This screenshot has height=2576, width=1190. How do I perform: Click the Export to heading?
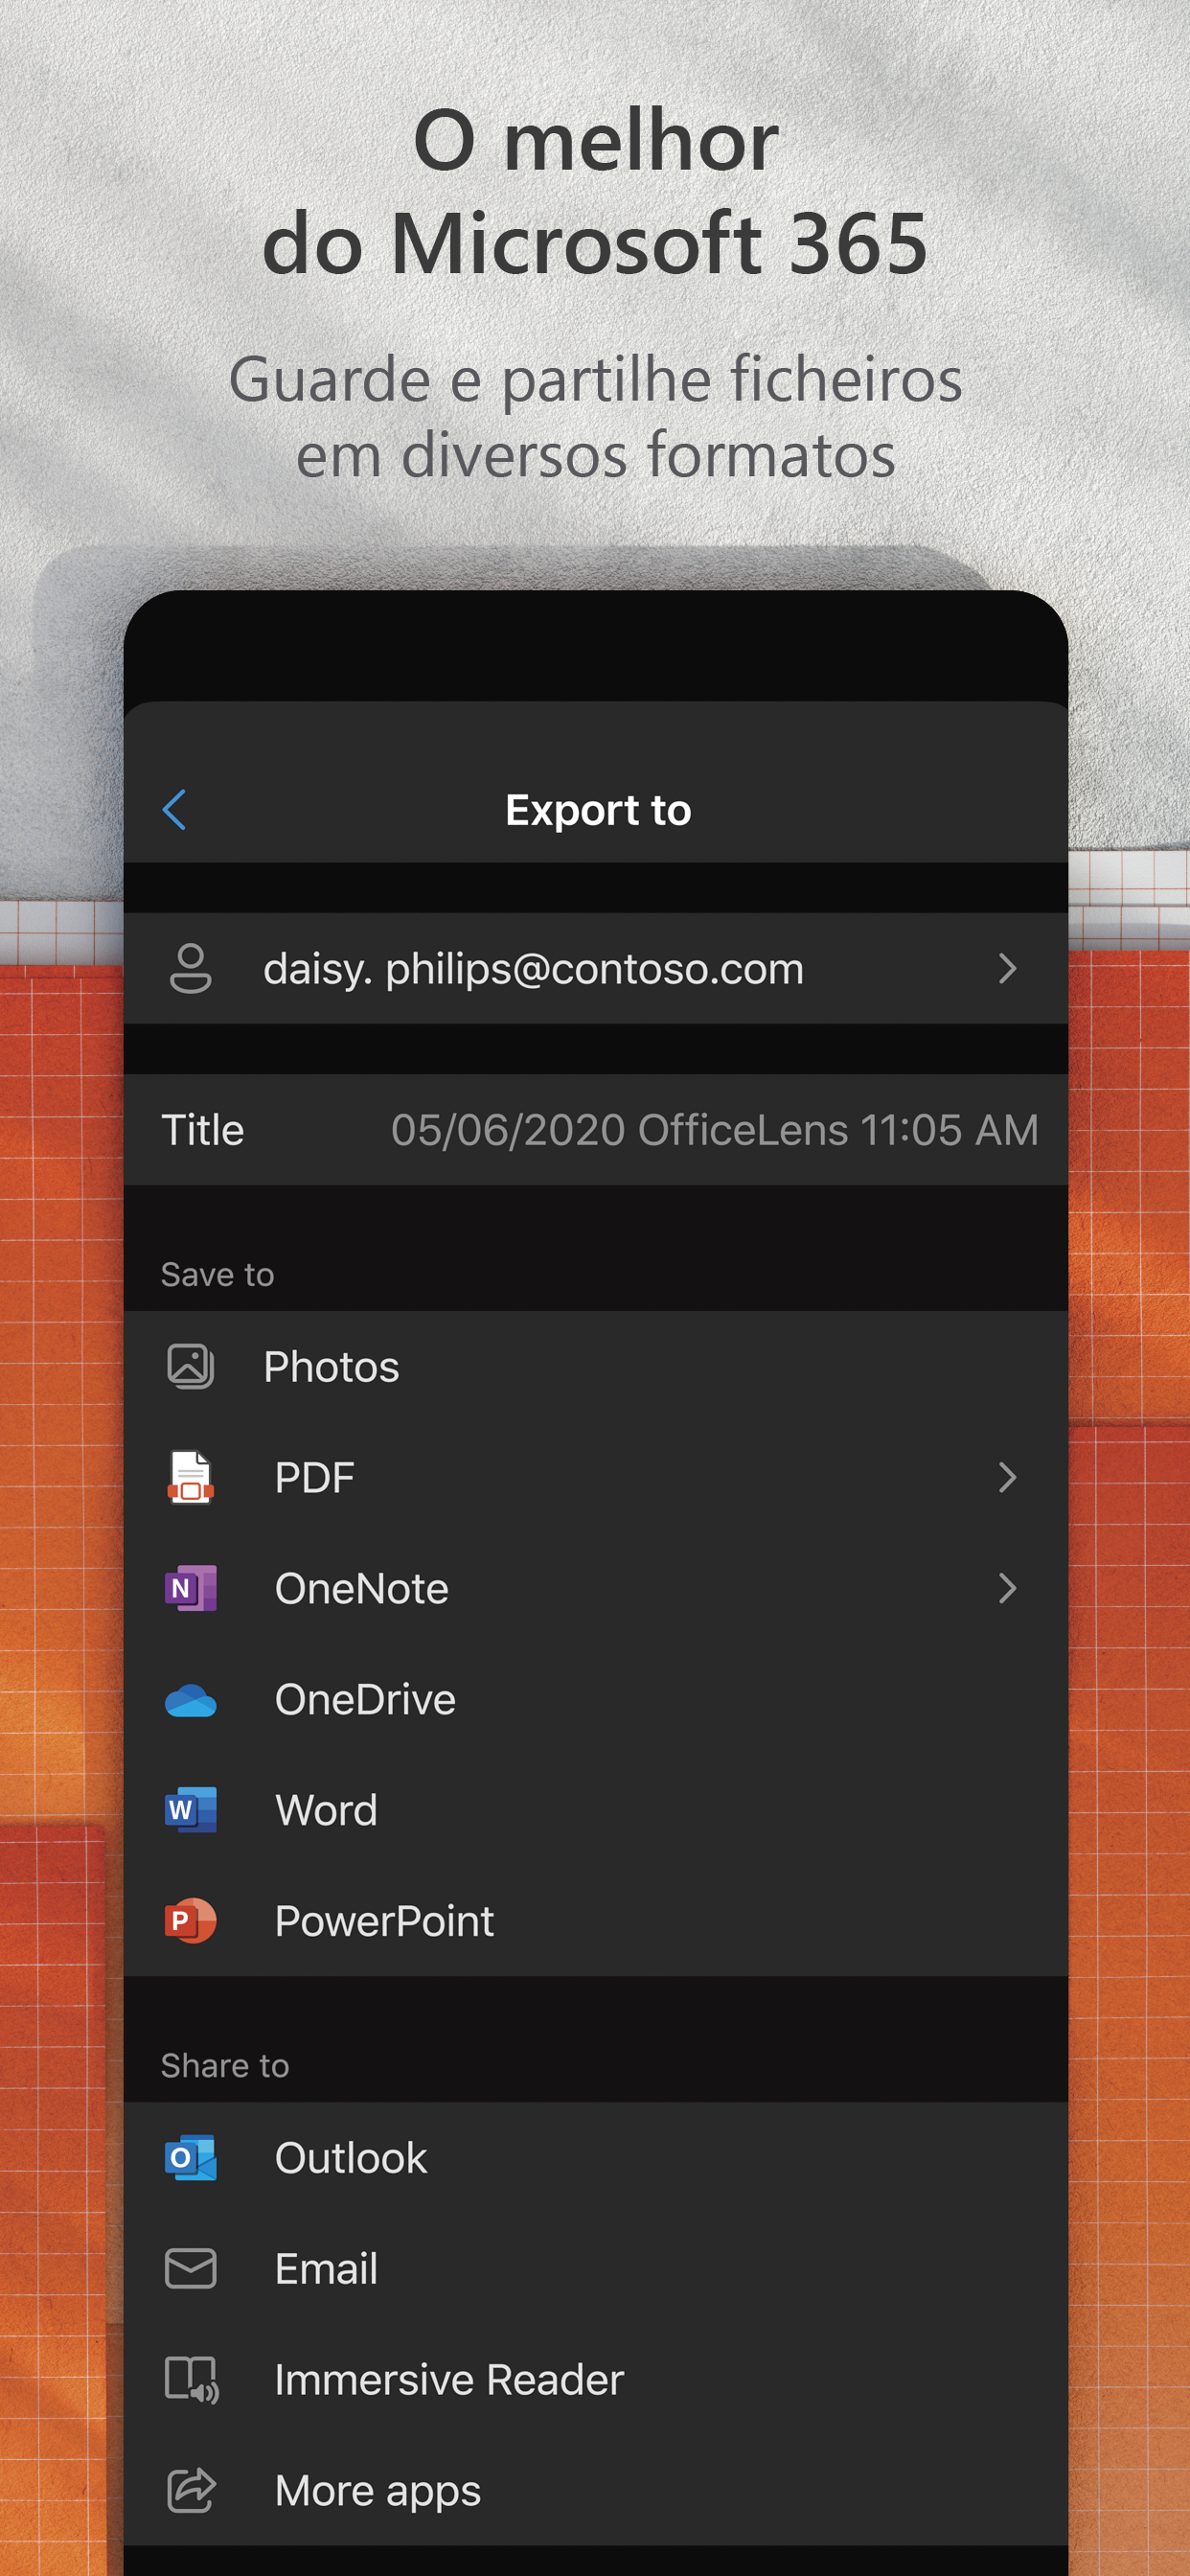(x=598, y=810)
